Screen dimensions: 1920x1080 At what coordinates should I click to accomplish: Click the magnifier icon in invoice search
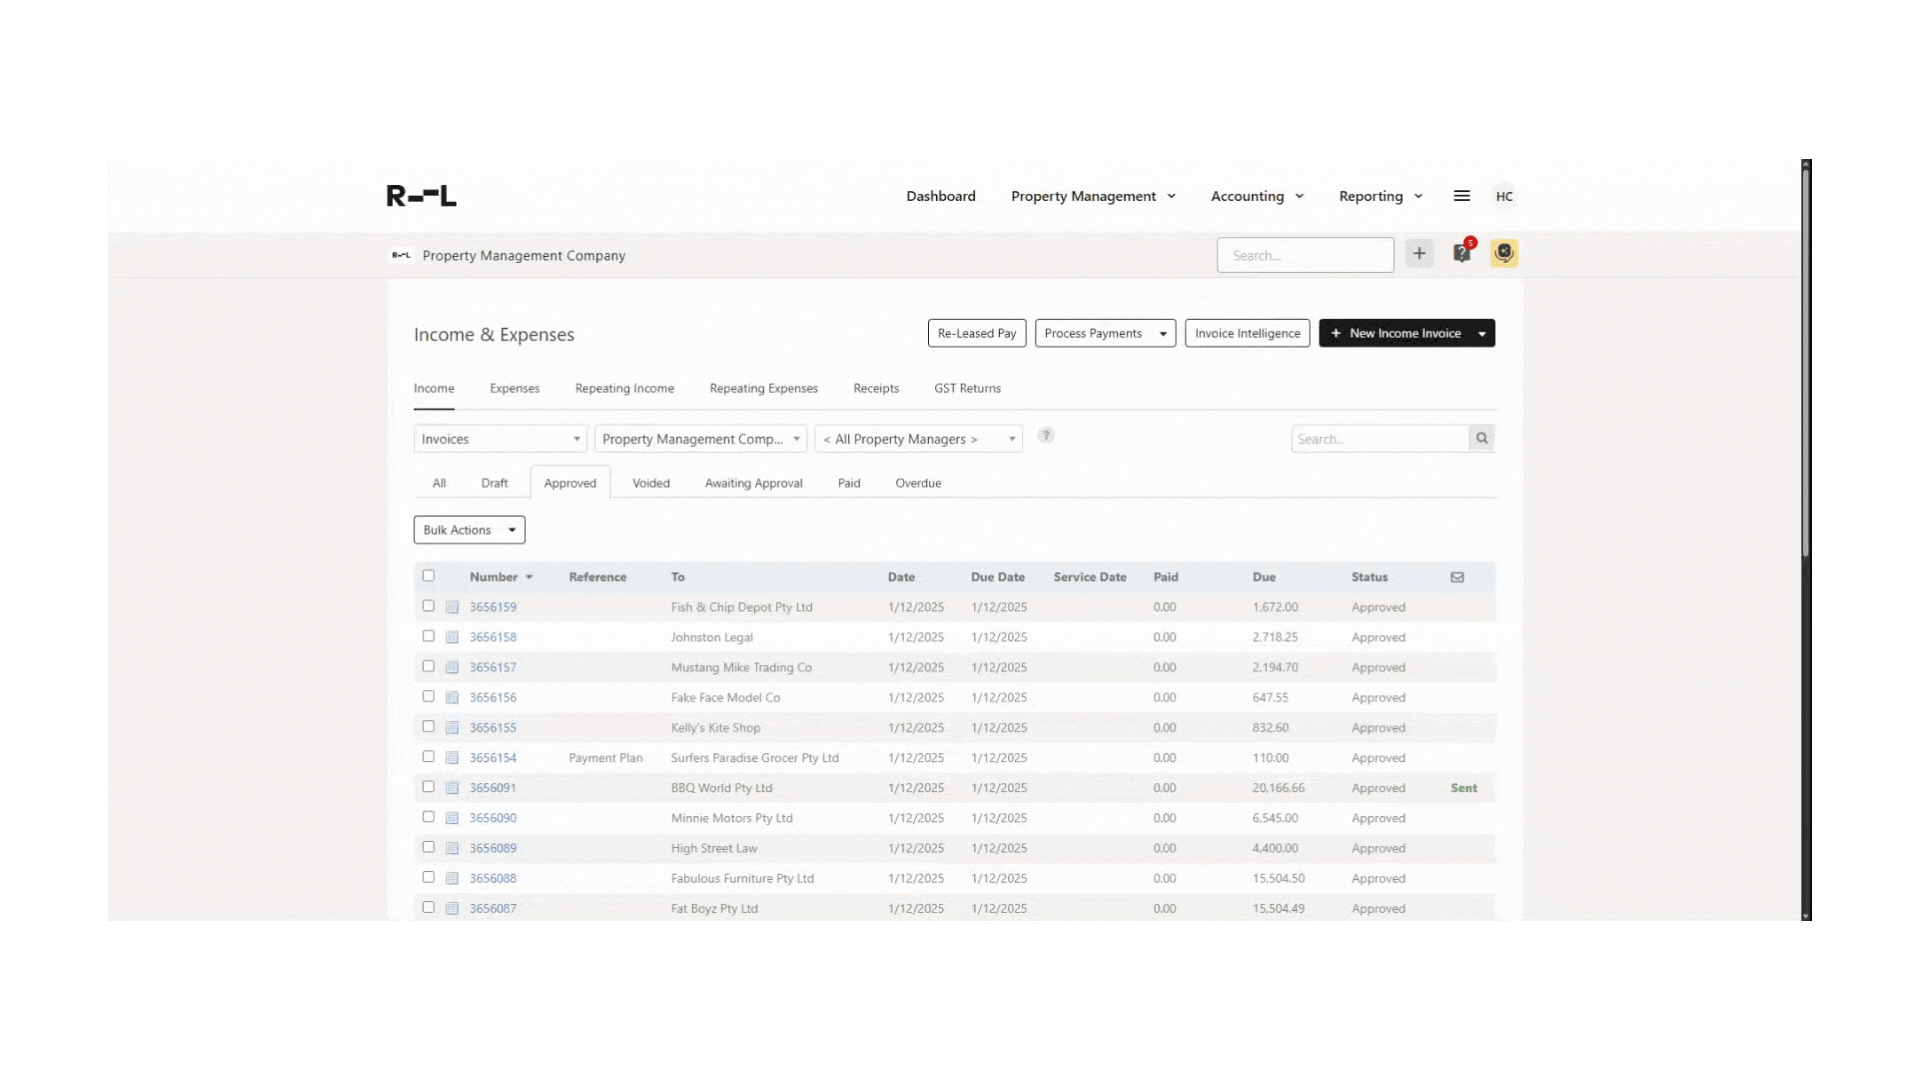coord(1481,438)
